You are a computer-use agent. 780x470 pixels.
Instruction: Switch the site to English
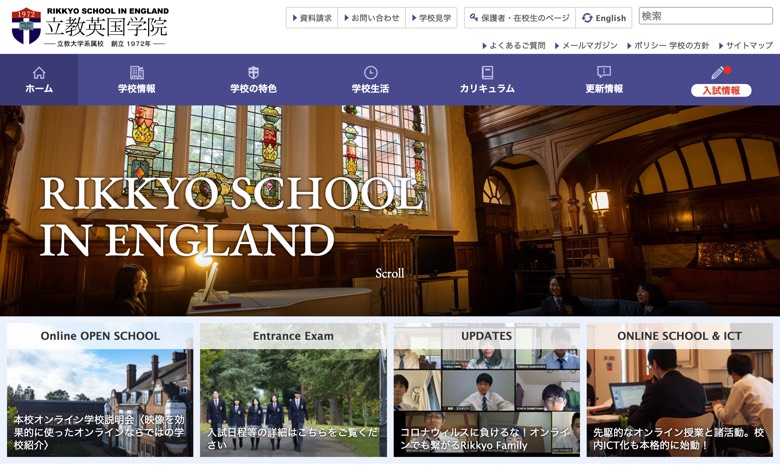[x=604, y=18]
